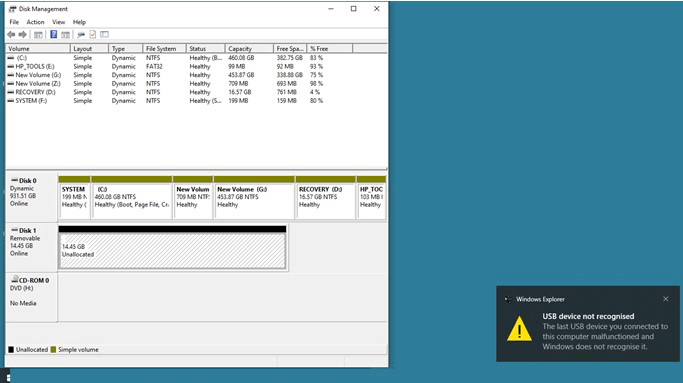Image resolution: width=683 pixels, height=383 pixels.
Task: Click the blue Help toolbar icon
Action: (x=54, y=34)
